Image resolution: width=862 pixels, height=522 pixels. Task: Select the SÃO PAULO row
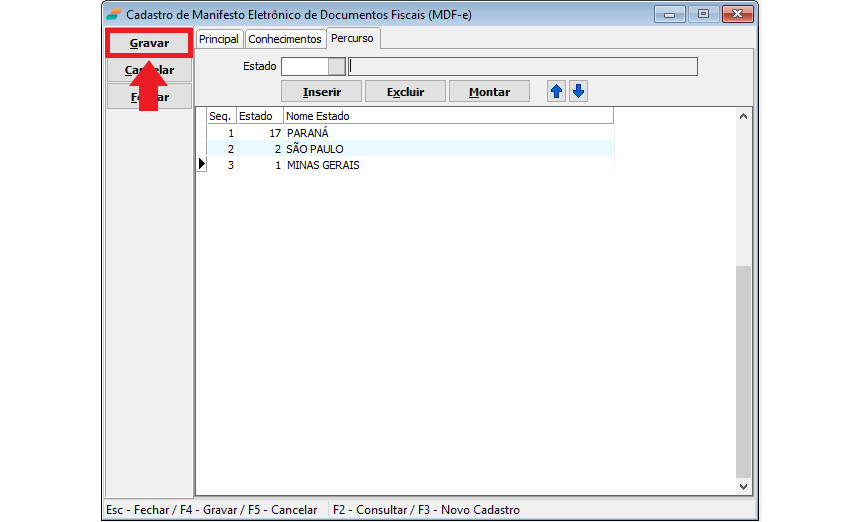(315, 149)
